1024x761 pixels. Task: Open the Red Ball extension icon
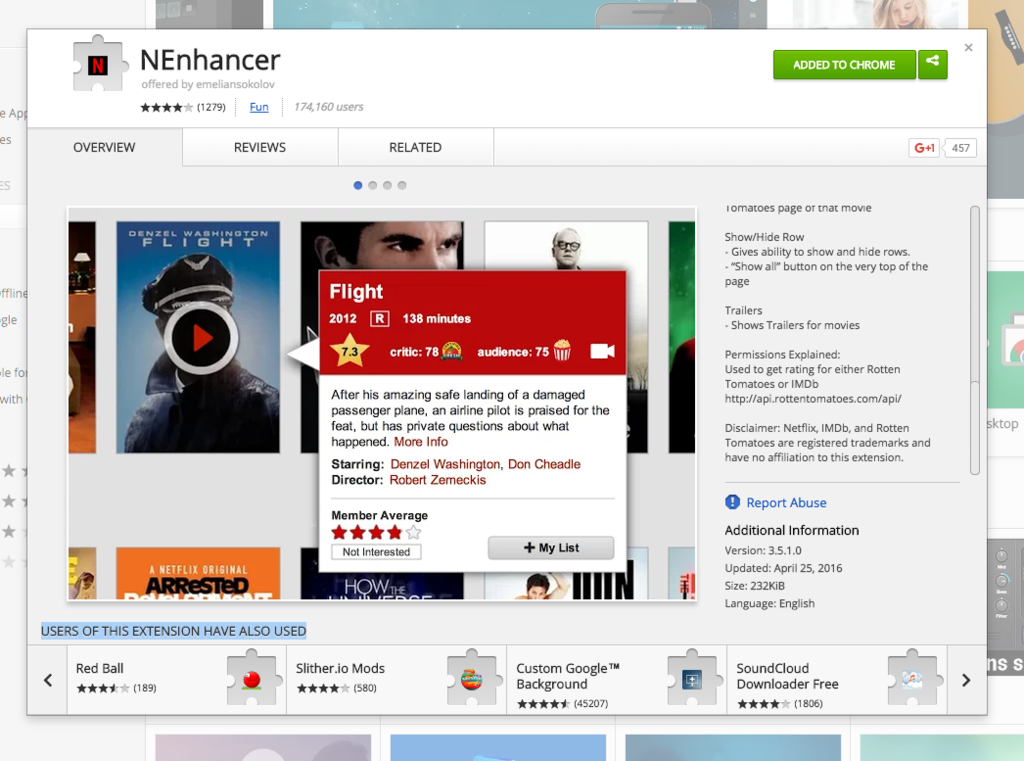251,679
